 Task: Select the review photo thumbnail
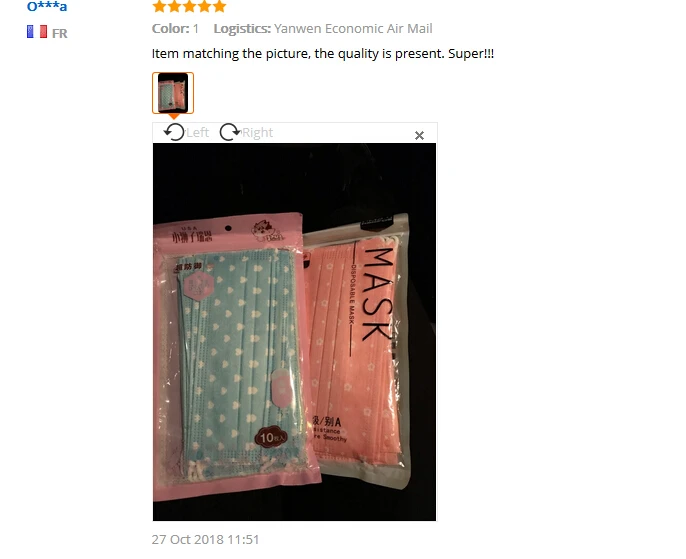tap(173, 93)
